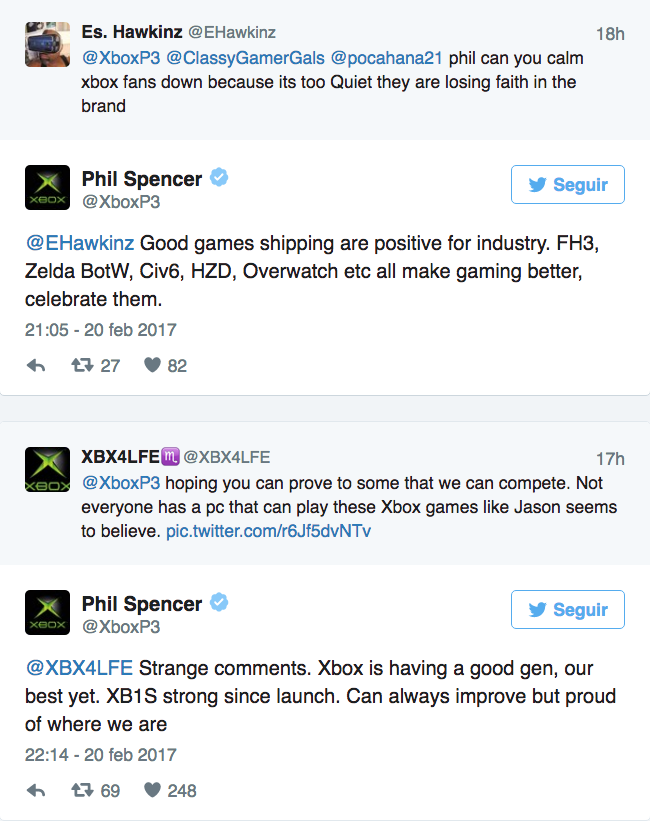The height and width of the screenshot is (821, 650).
Task: Like the tweet with 248 likes
Action: (x=152, y=791)
